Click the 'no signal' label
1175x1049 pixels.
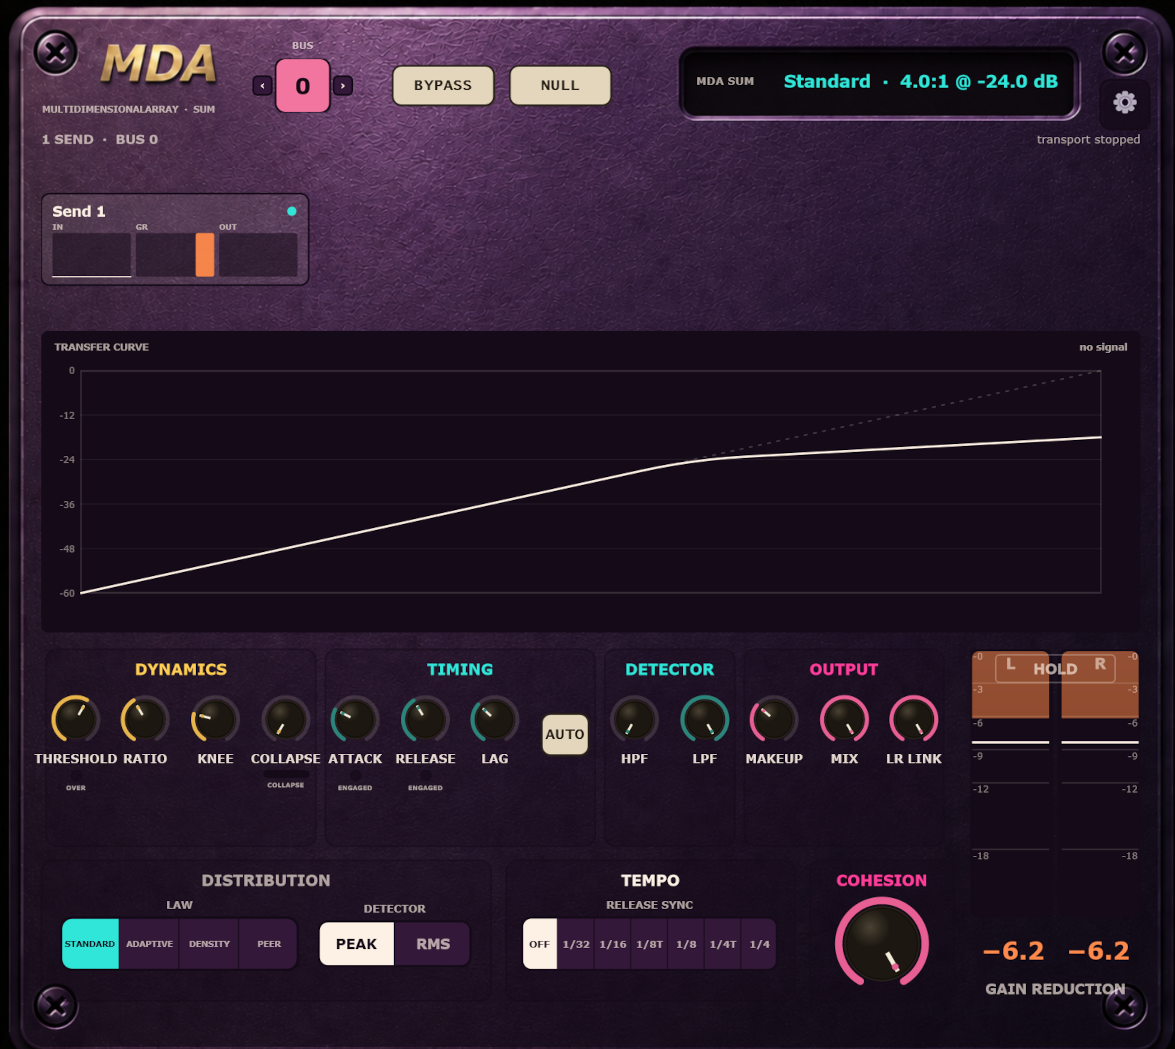click(x=1103, y=347)
